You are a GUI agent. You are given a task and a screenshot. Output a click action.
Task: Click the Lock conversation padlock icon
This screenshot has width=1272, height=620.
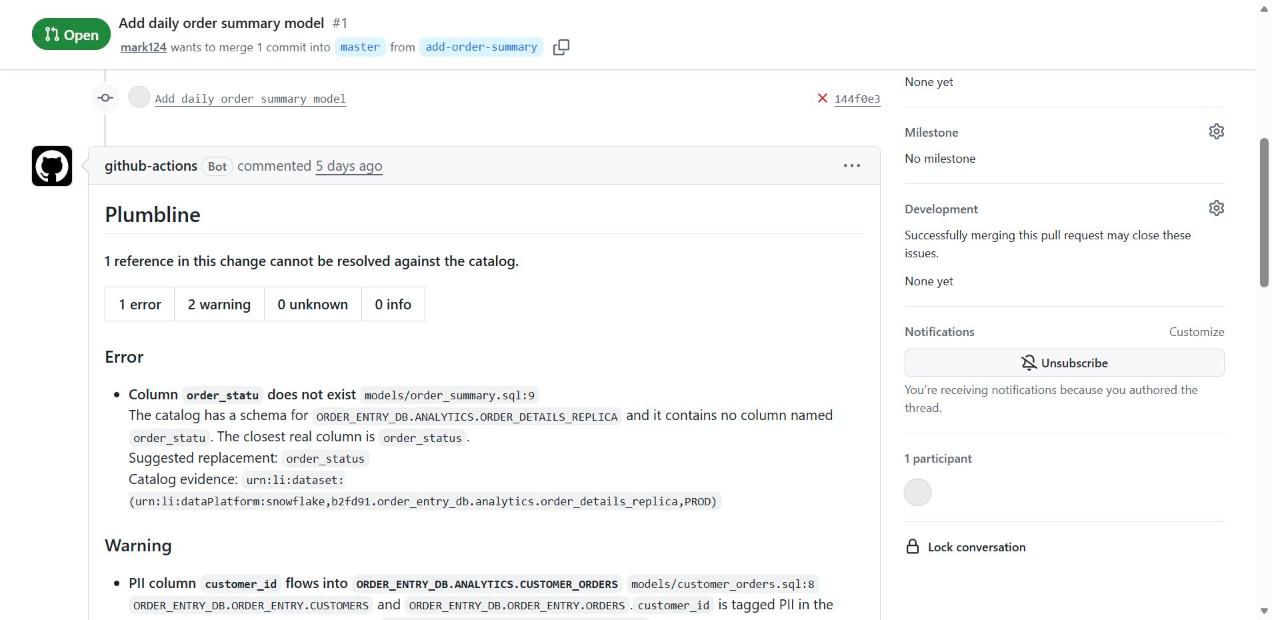pos(912,547)
